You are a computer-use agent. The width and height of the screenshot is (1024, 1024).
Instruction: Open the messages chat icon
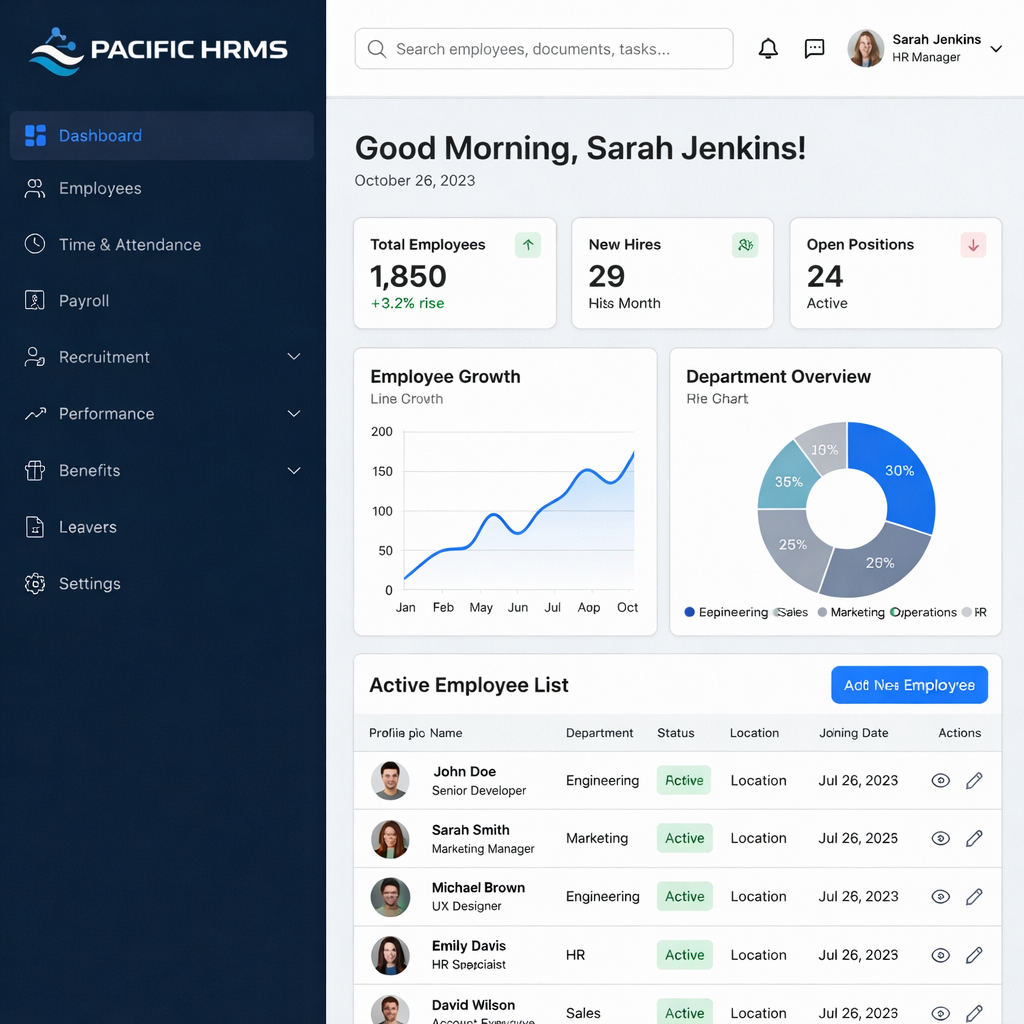pyautogui.click(x=814, y=48)
